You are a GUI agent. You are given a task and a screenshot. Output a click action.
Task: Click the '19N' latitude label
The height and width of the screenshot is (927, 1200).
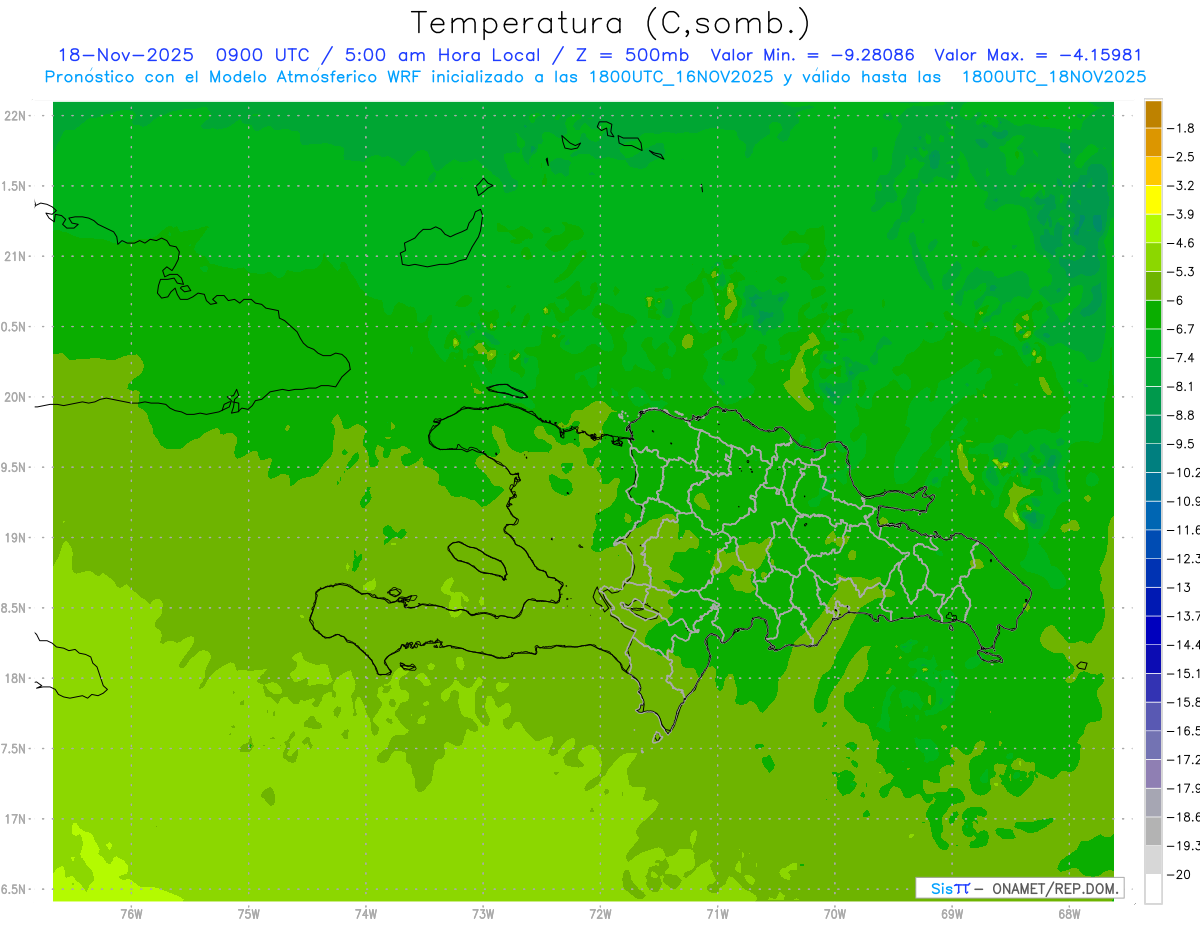[x=16, y=538]
